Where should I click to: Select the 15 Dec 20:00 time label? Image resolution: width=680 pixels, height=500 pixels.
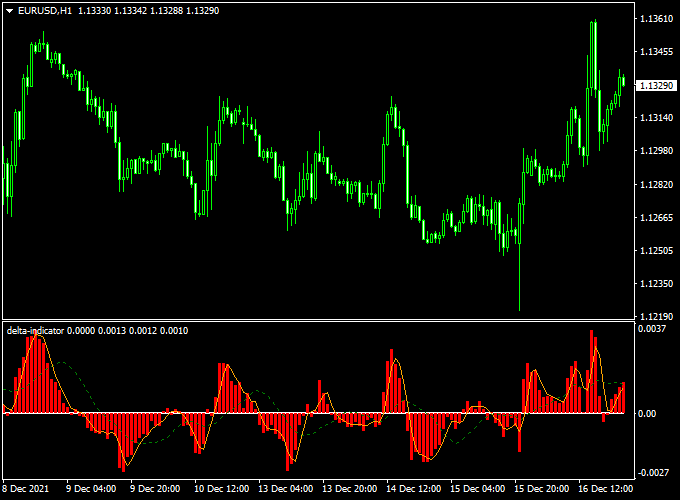pyautogui.click(x=542, y=489)
